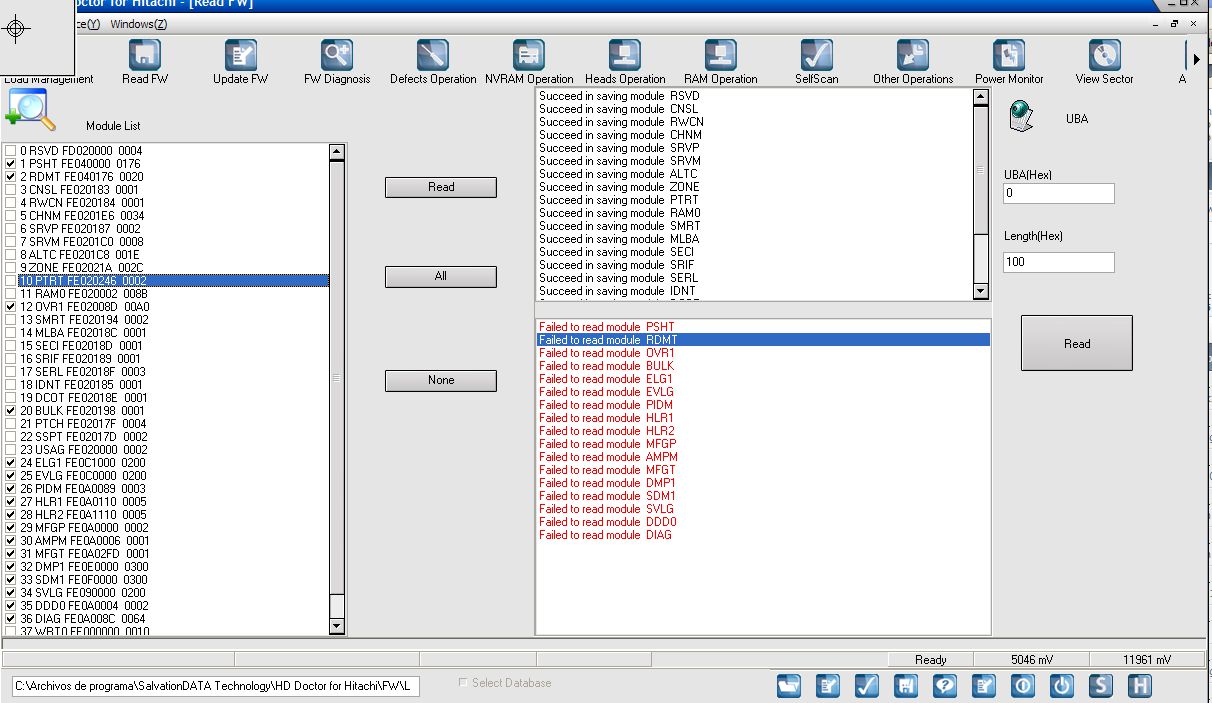This screenshot has width=1212, height=703.
Task: Click the 'H' icon in bottom toolbar
Action: coord(1140,686)
